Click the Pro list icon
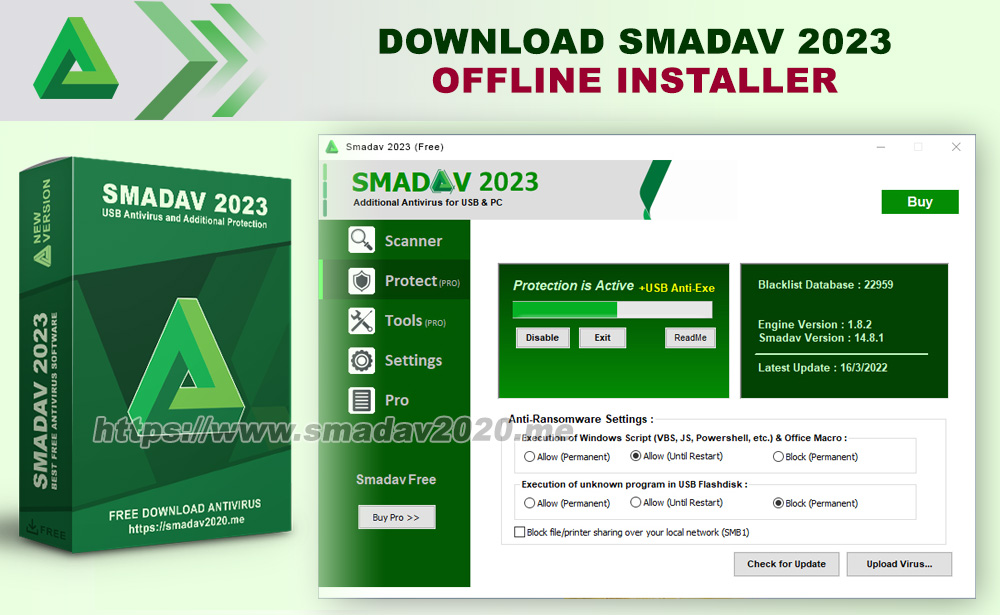This screenshot has height=615, width=1000. [x=362, y=401]
